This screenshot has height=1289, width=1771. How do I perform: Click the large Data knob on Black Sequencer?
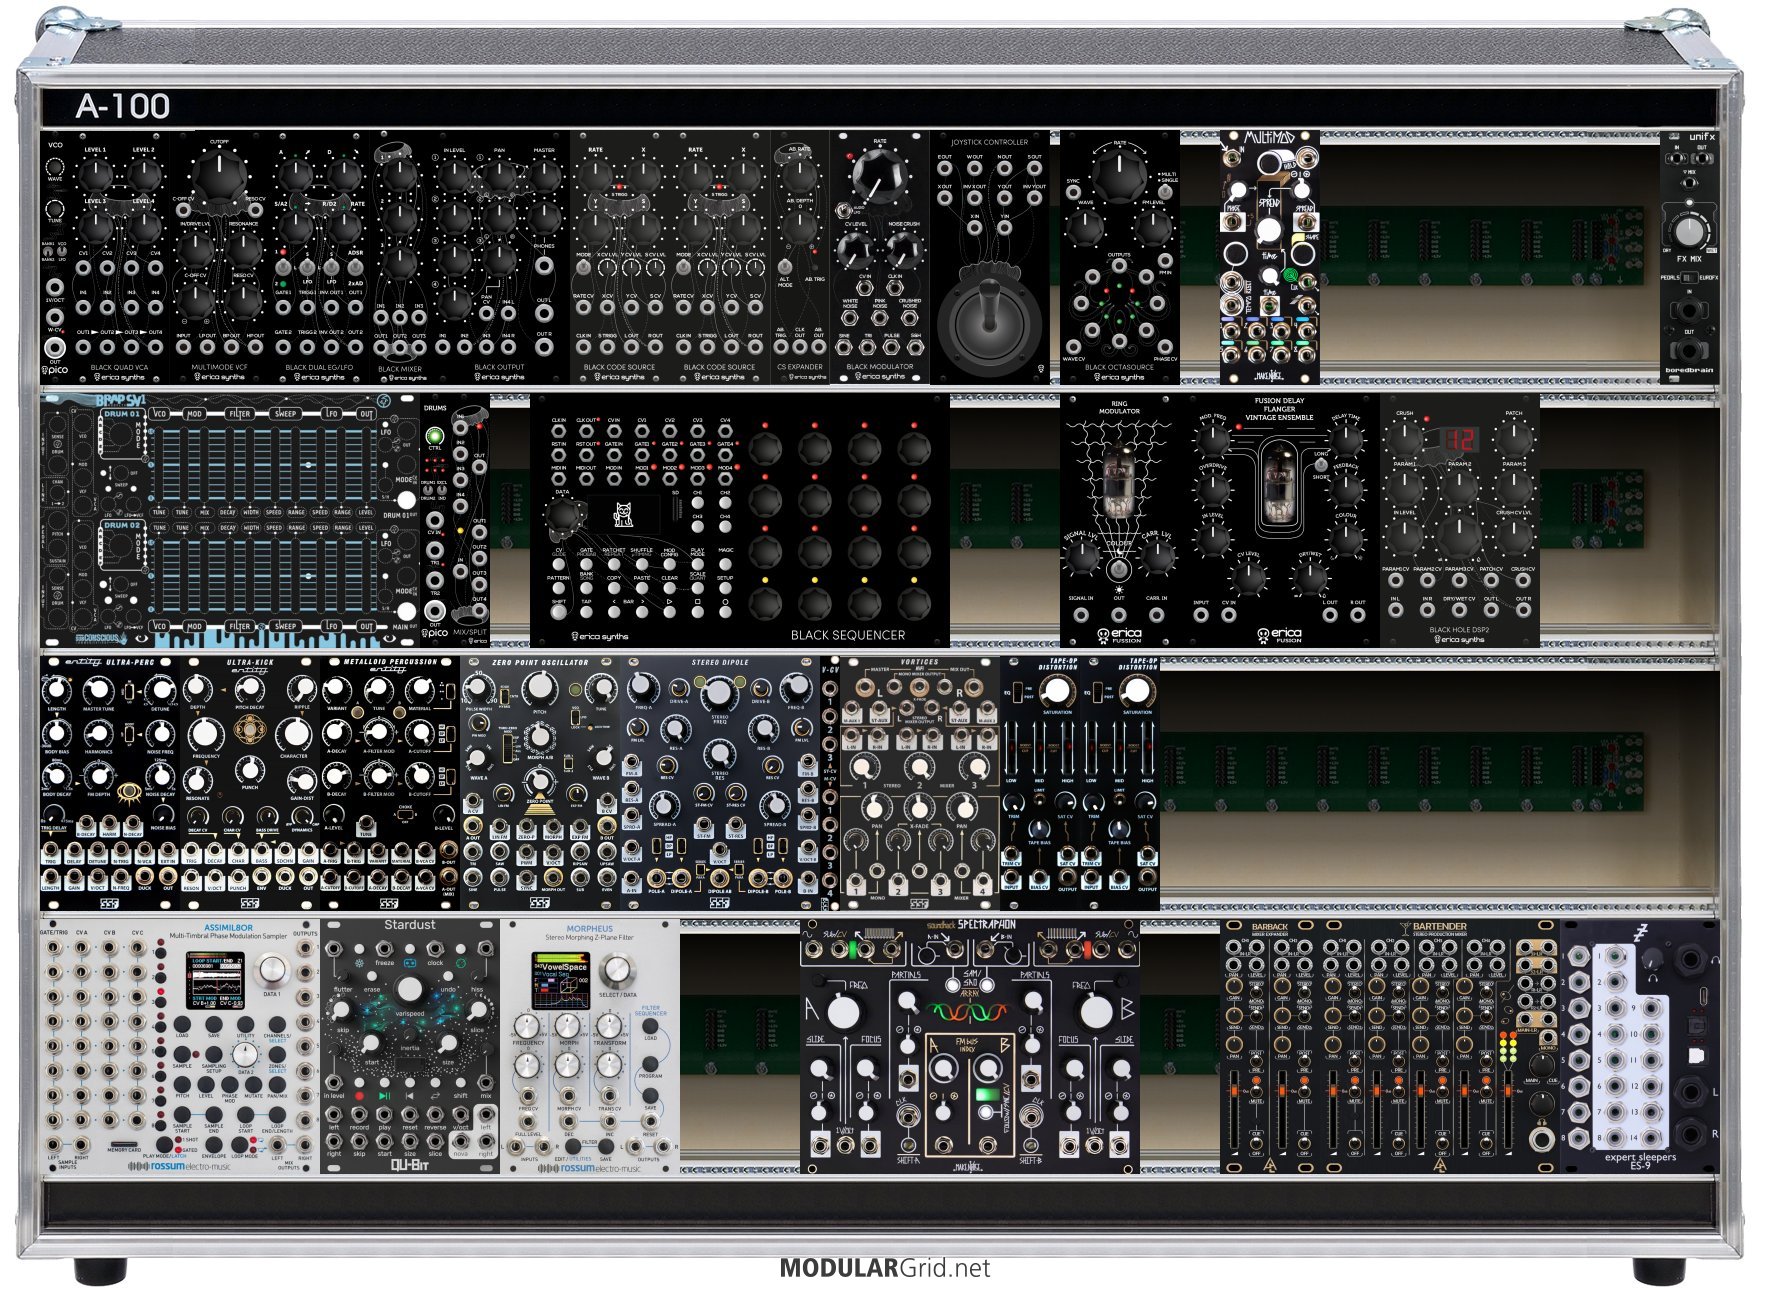tap(563, 515)
